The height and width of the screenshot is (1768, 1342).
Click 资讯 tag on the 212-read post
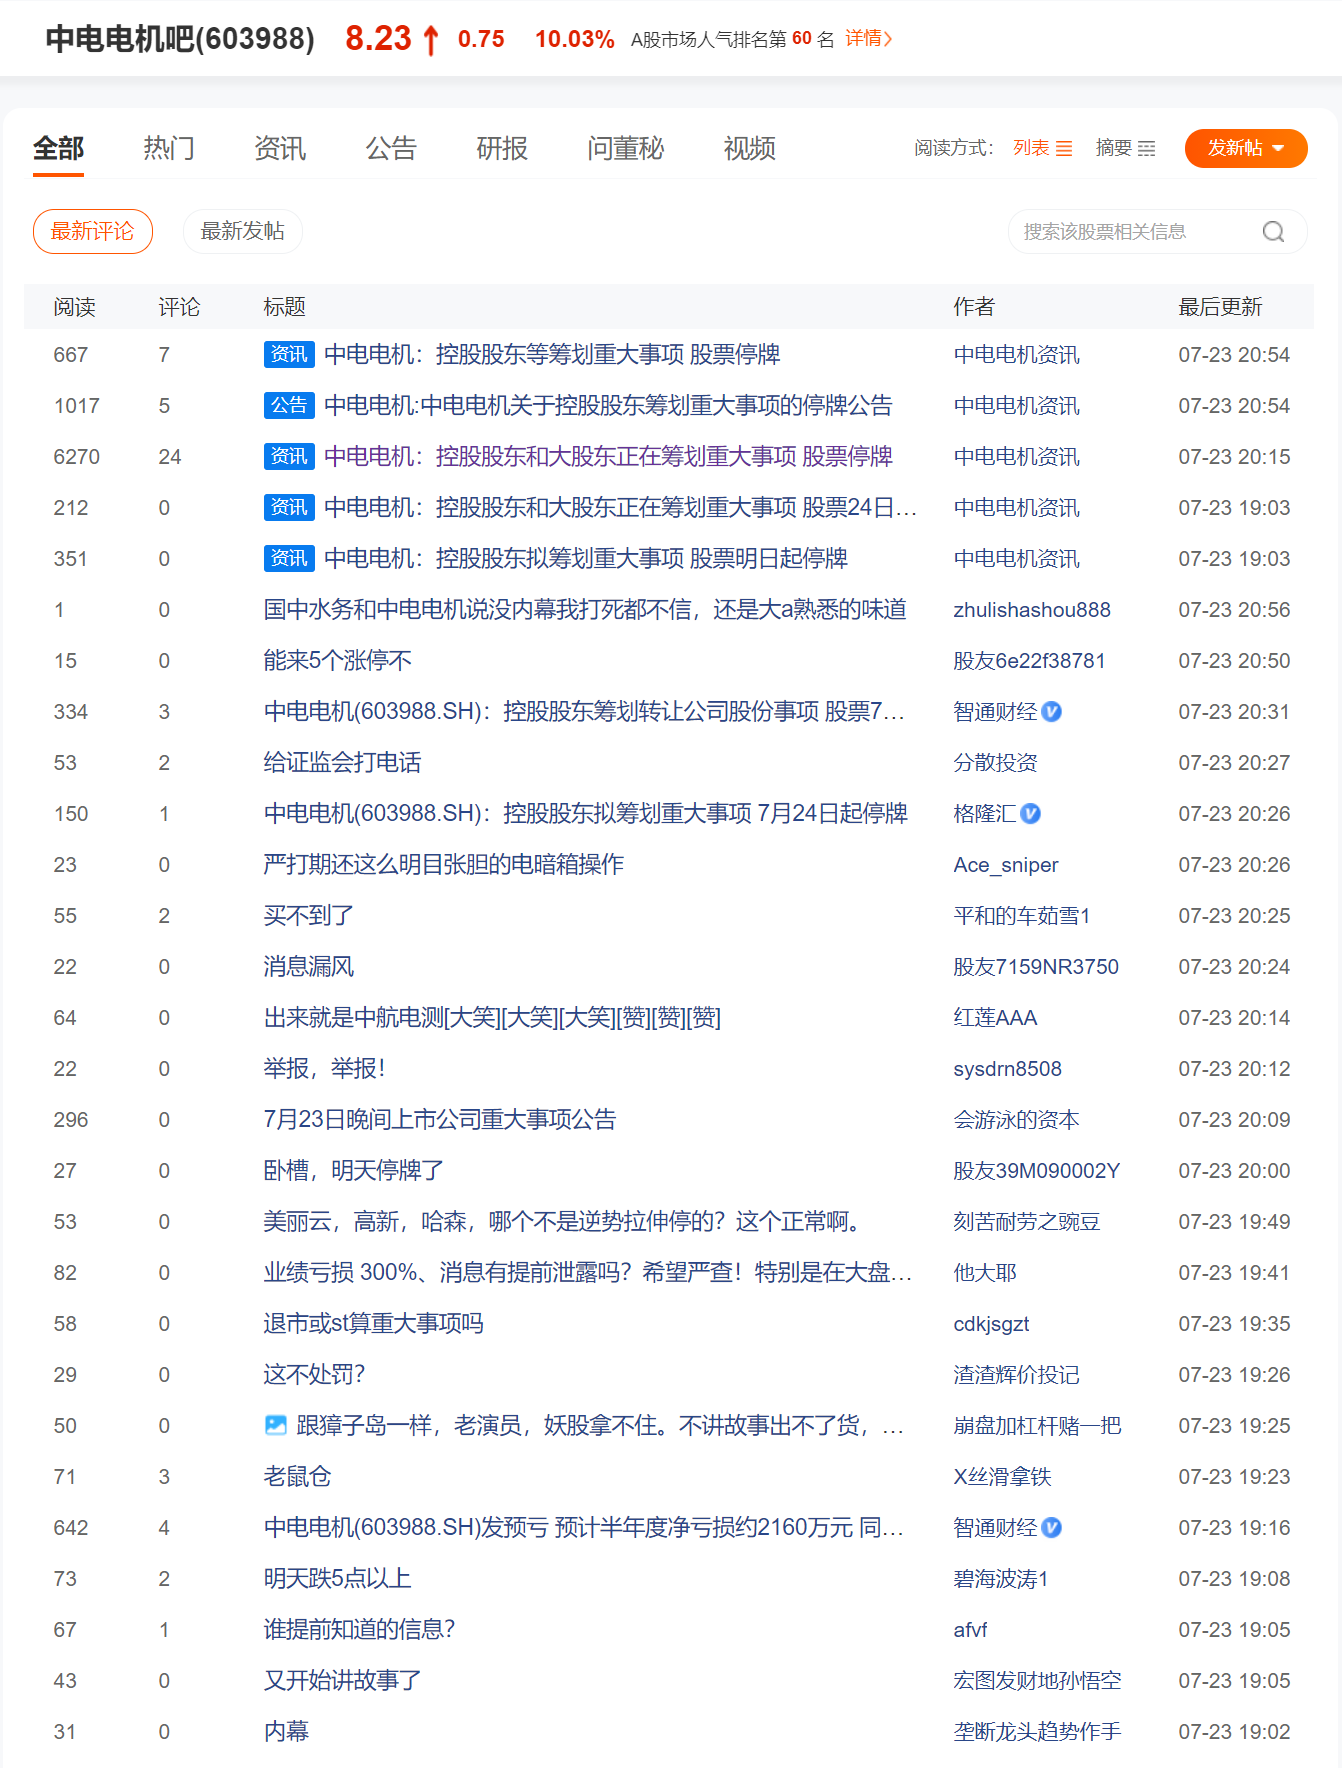[289, 507]
